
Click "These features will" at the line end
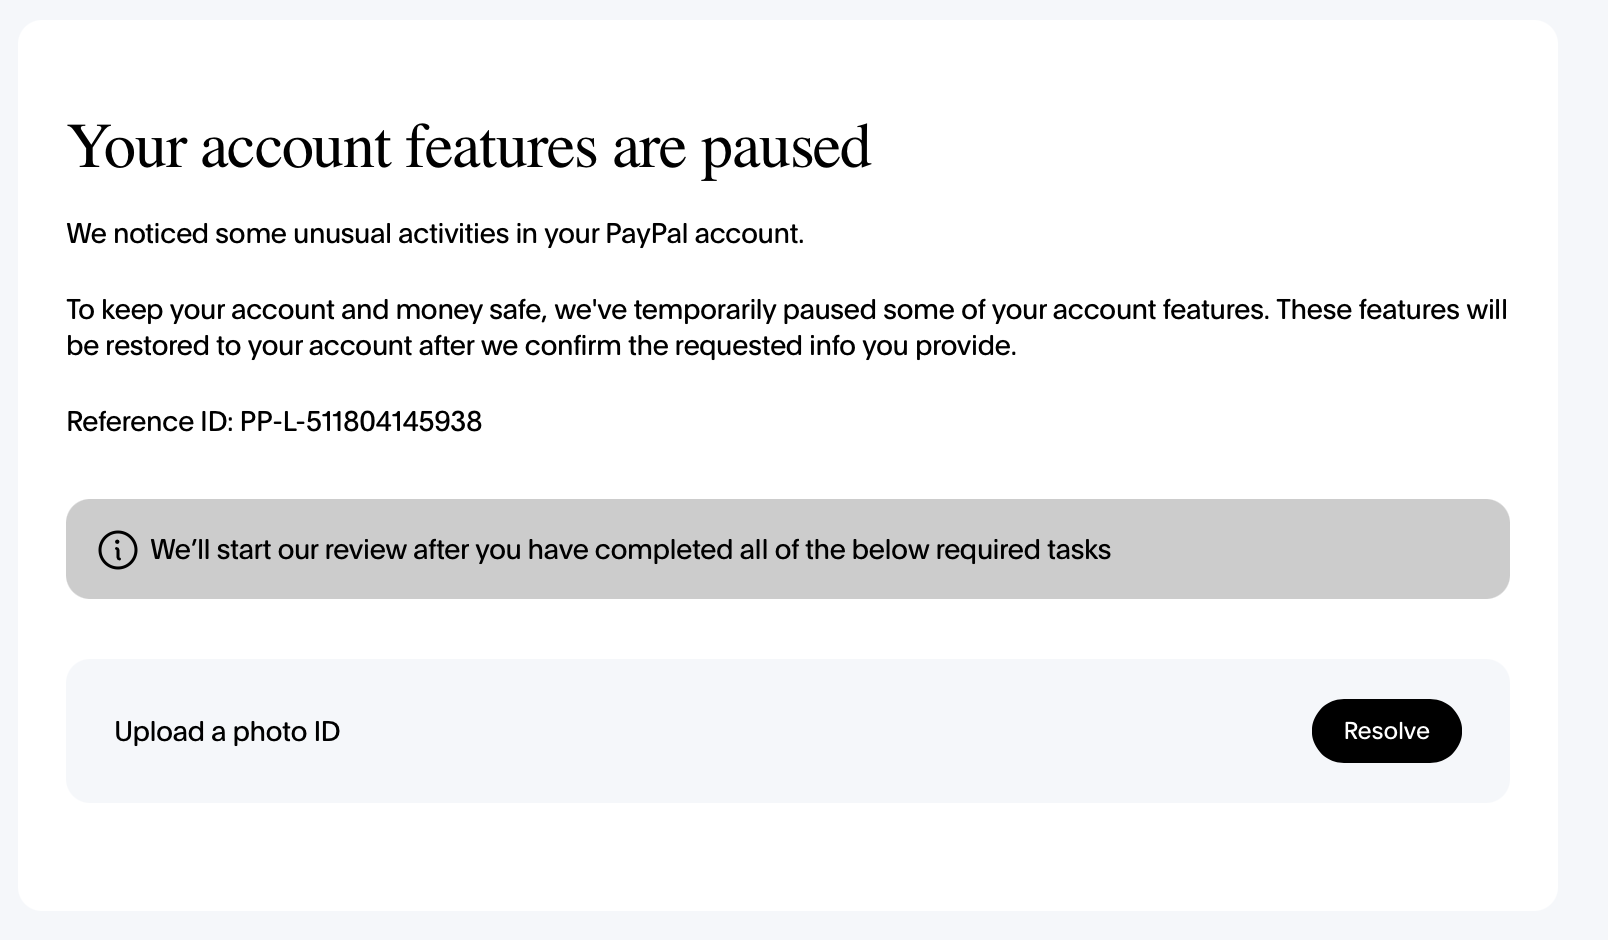coord(1391,310)
